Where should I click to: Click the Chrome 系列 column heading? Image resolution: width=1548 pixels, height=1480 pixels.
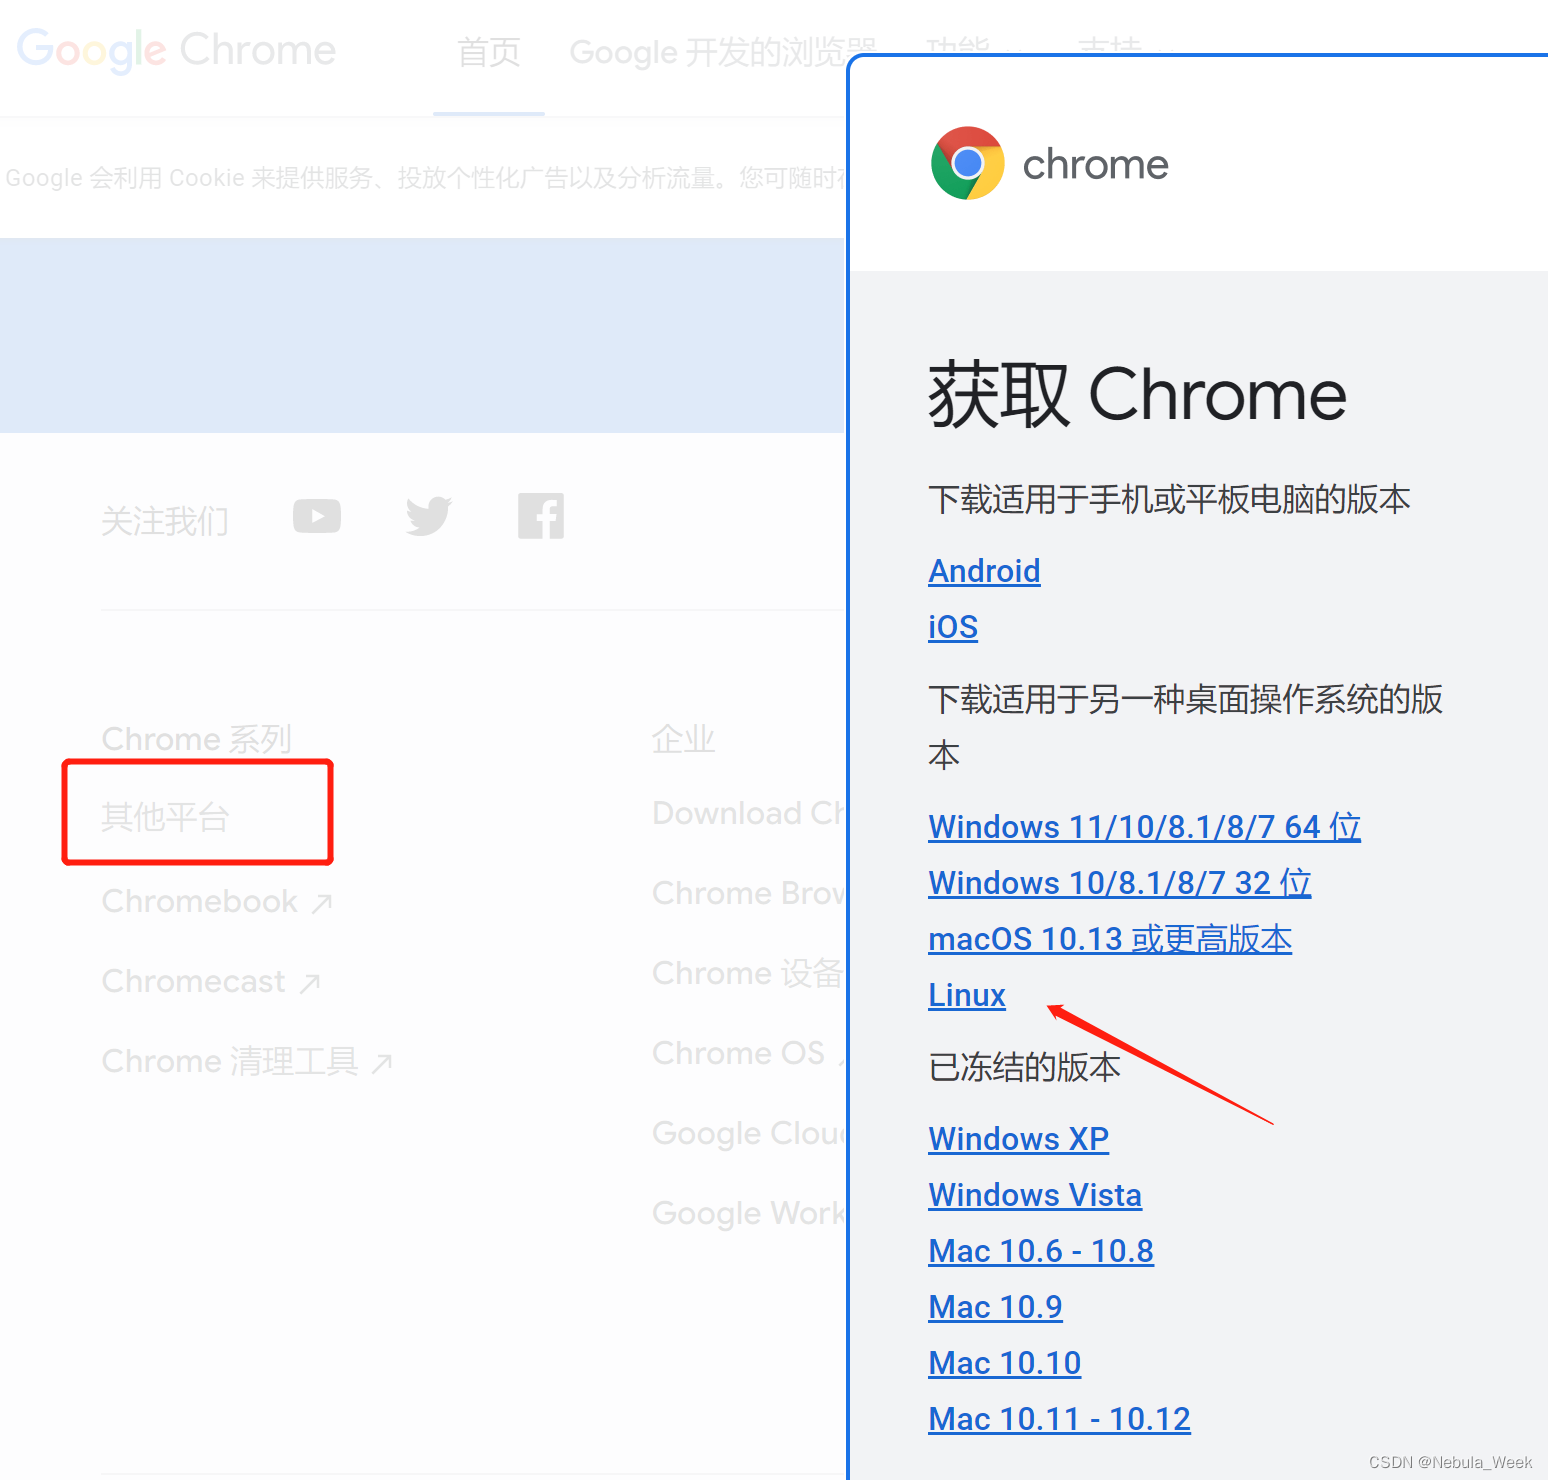(x=197, y=739)
